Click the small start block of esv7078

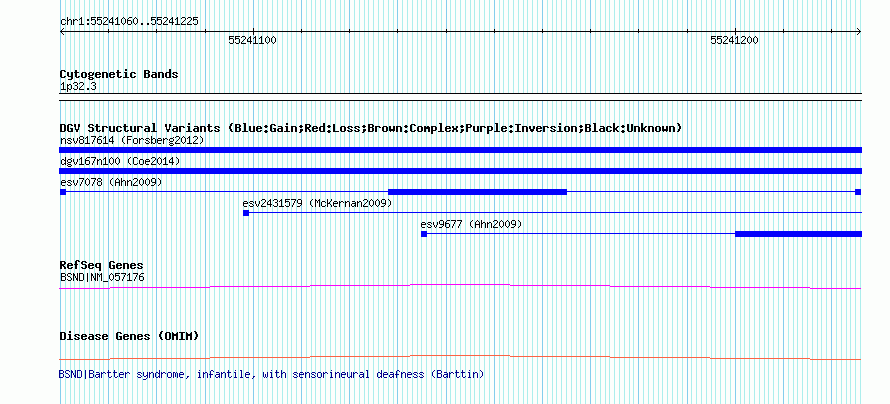(63, 192)
